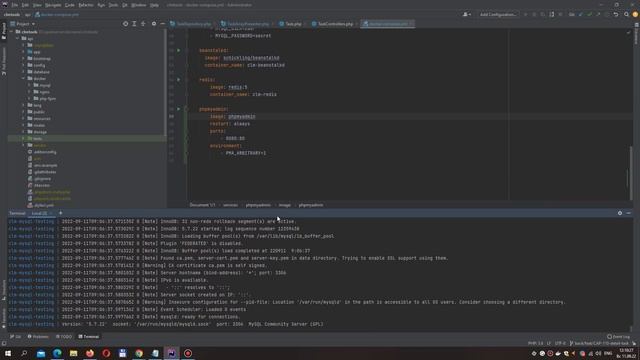Click the Project vertical side tab
The image size is (640, 360).
click(x=4, y=31)
